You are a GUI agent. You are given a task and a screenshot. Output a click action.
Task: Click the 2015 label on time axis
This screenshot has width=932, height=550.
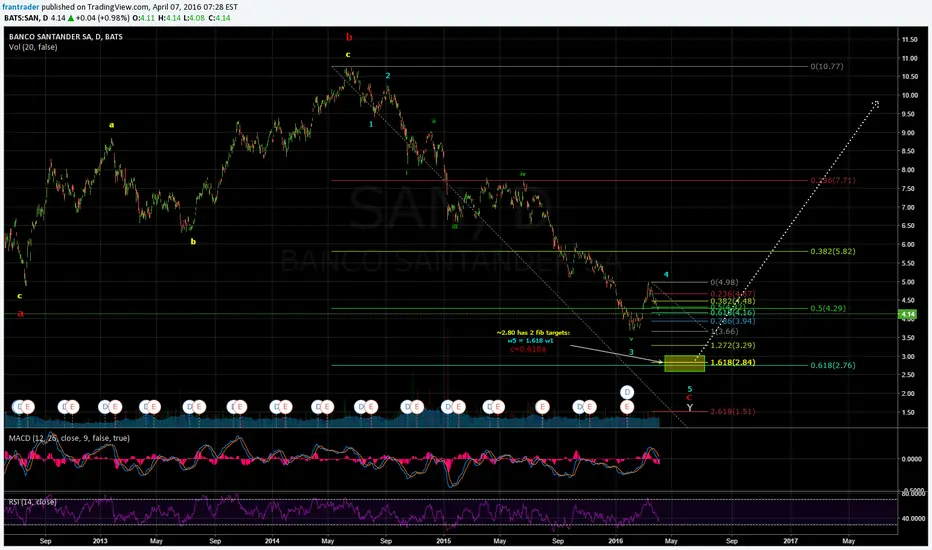tap(443, 540)
